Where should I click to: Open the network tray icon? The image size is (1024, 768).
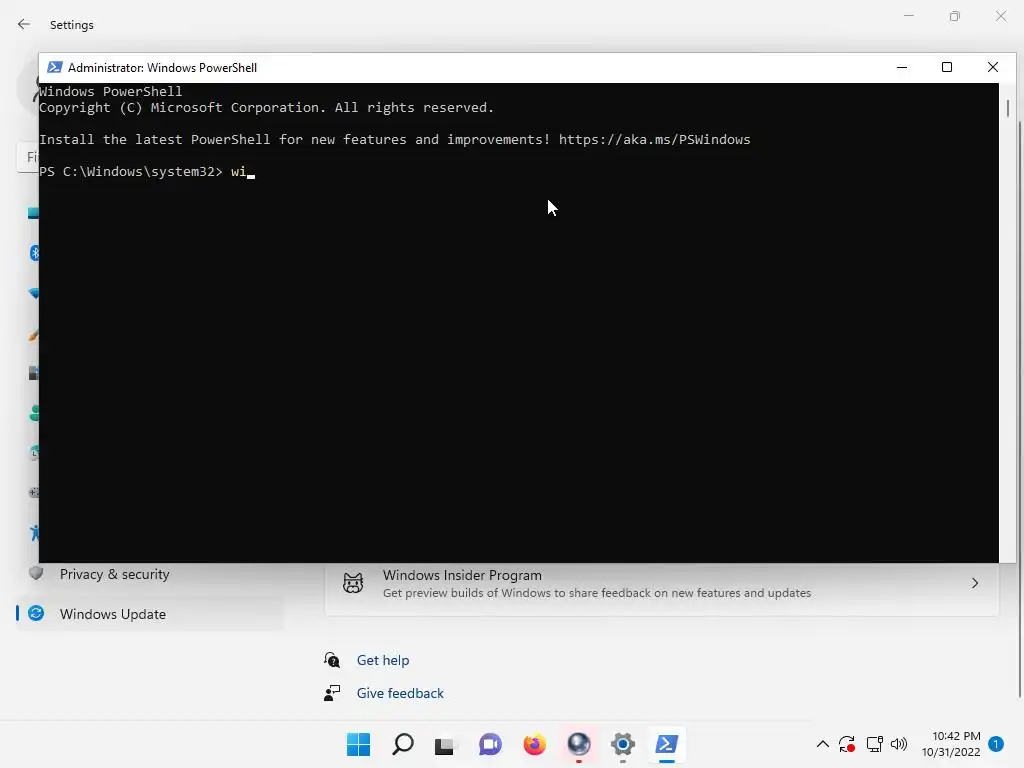click(x=874, y=744)
